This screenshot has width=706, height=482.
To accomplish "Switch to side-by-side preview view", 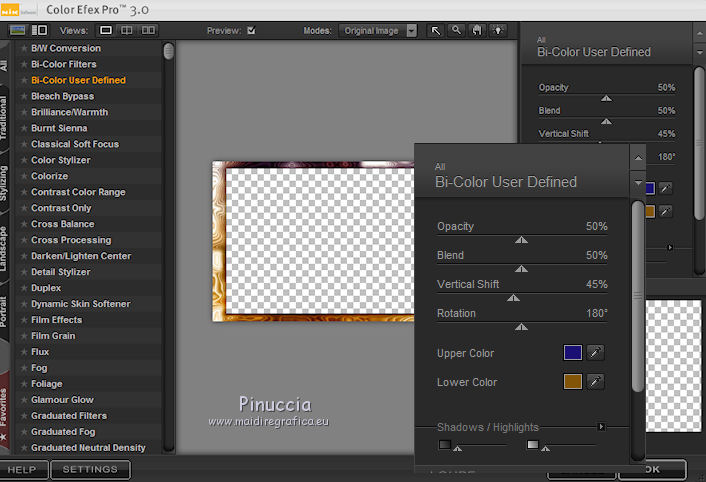I will click(x=148, y=30).
